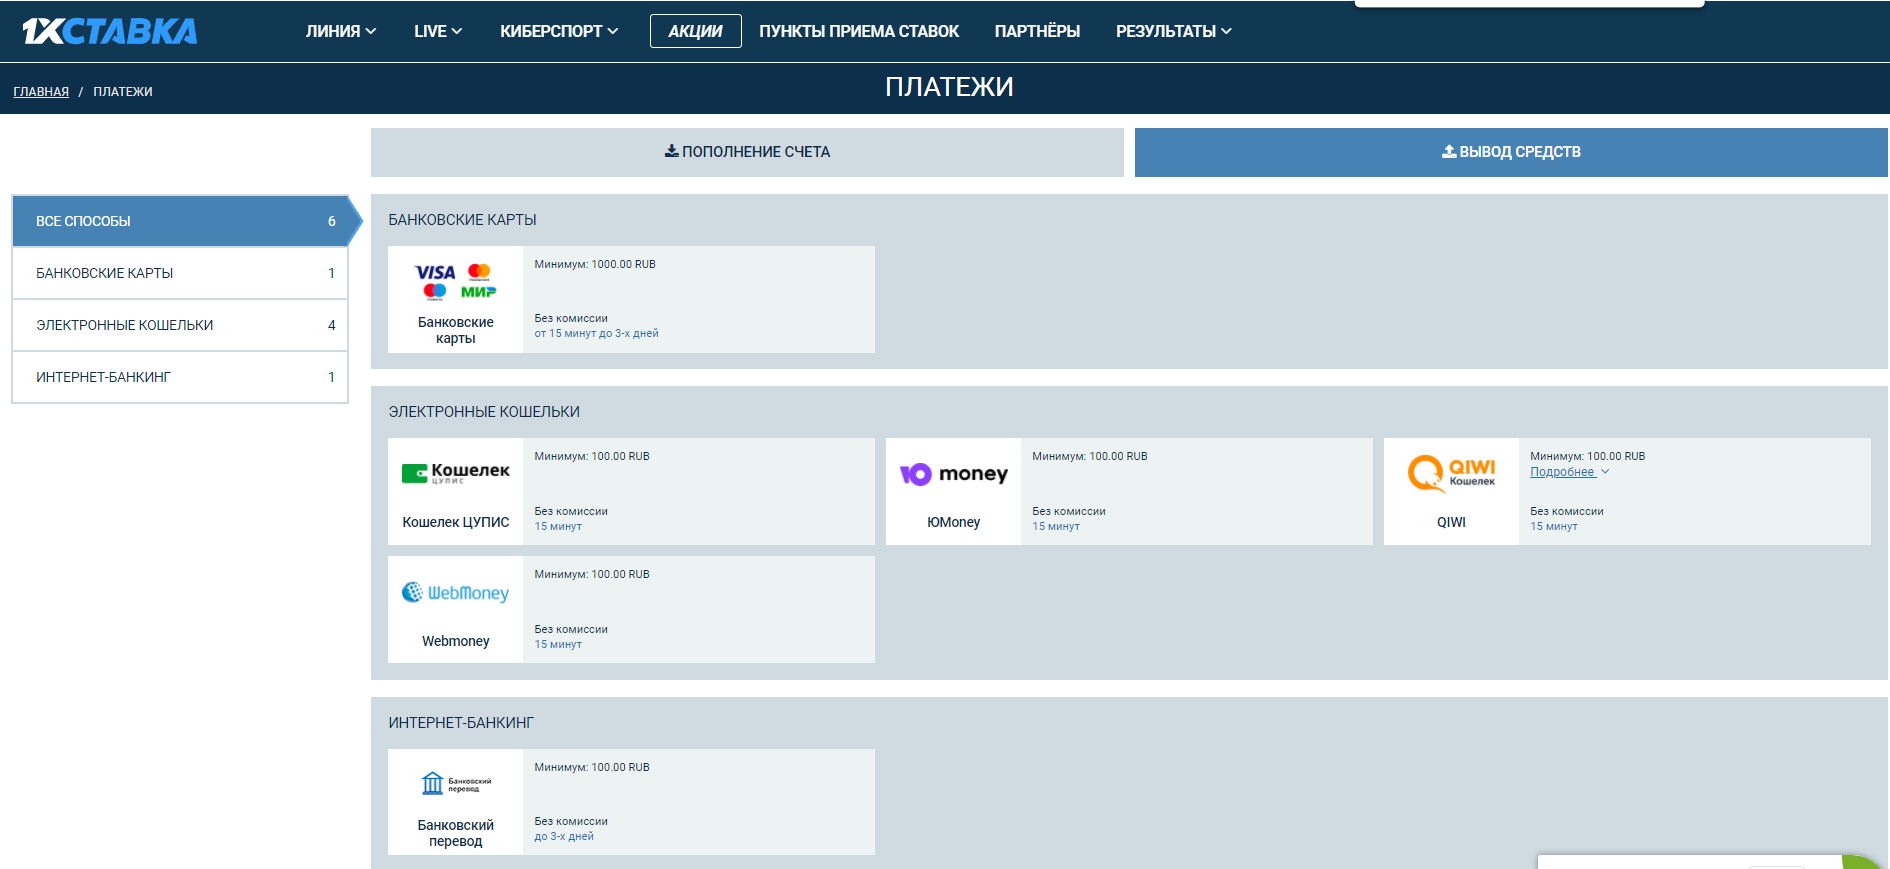
Task: Open the ПАРТНЁРЫ page
Action: point(1037,31)
